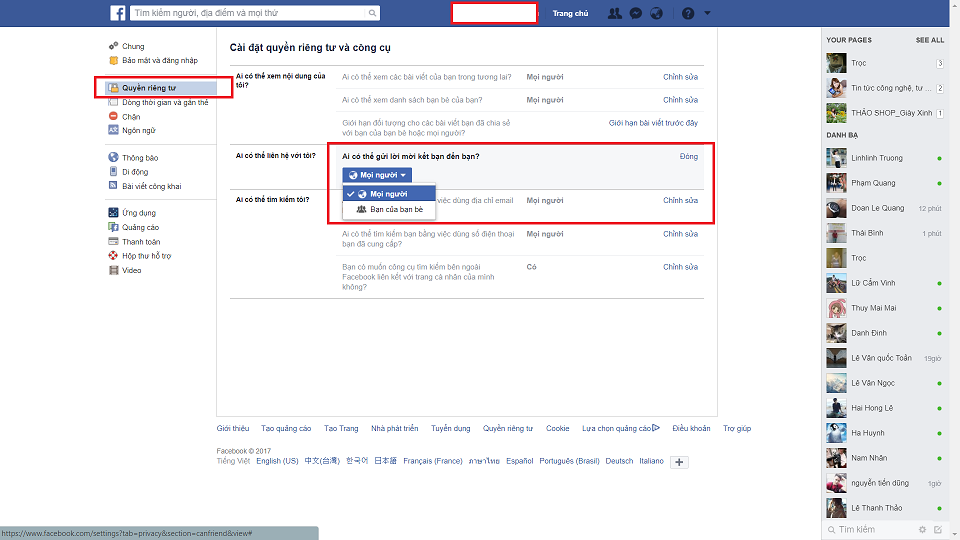Click Giới hạn bài viết trước đây link
Screen dimensions: 960x540
(653, 123)
